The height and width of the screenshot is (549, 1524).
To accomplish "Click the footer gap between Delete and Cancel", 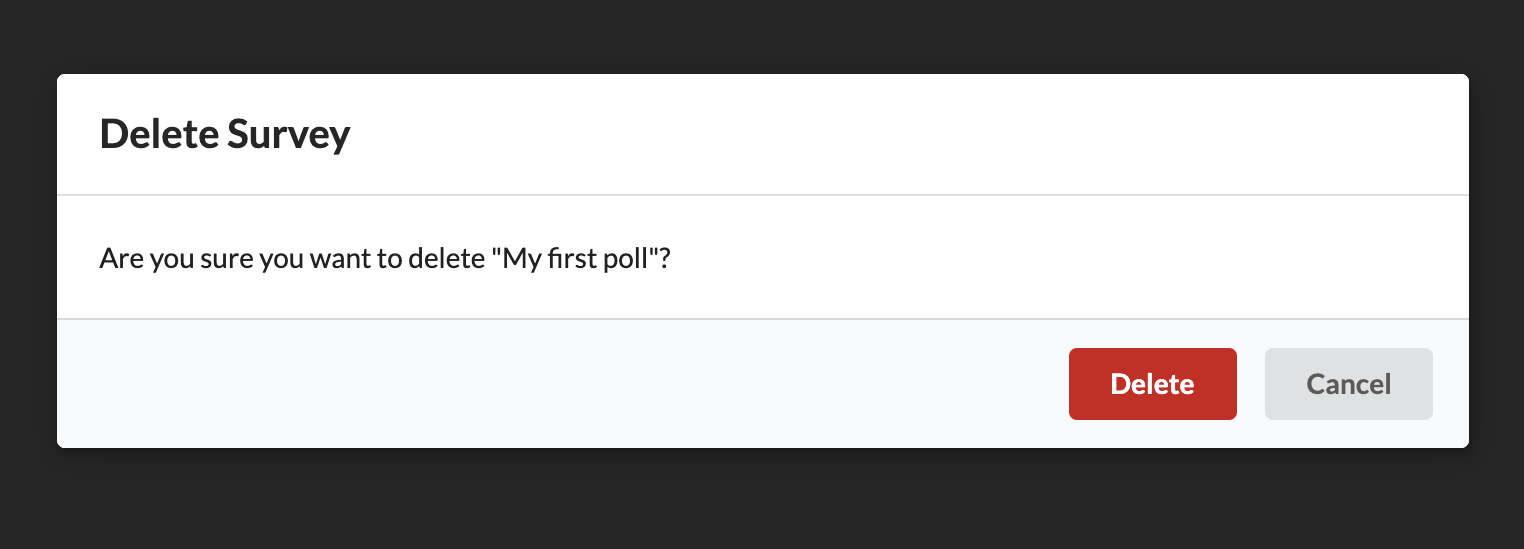I will click(x=1251, y=384).
